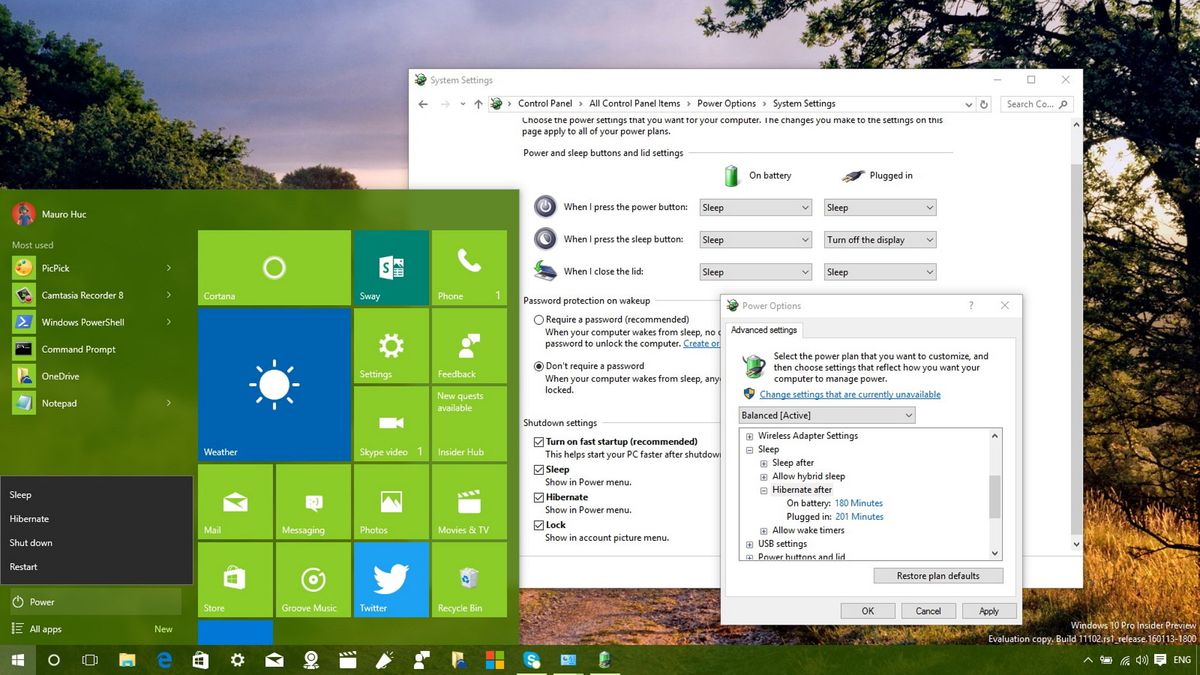Launch Sway from the Start menu
The height and width of the screenshot is (675, 1200).
(390, 267)
